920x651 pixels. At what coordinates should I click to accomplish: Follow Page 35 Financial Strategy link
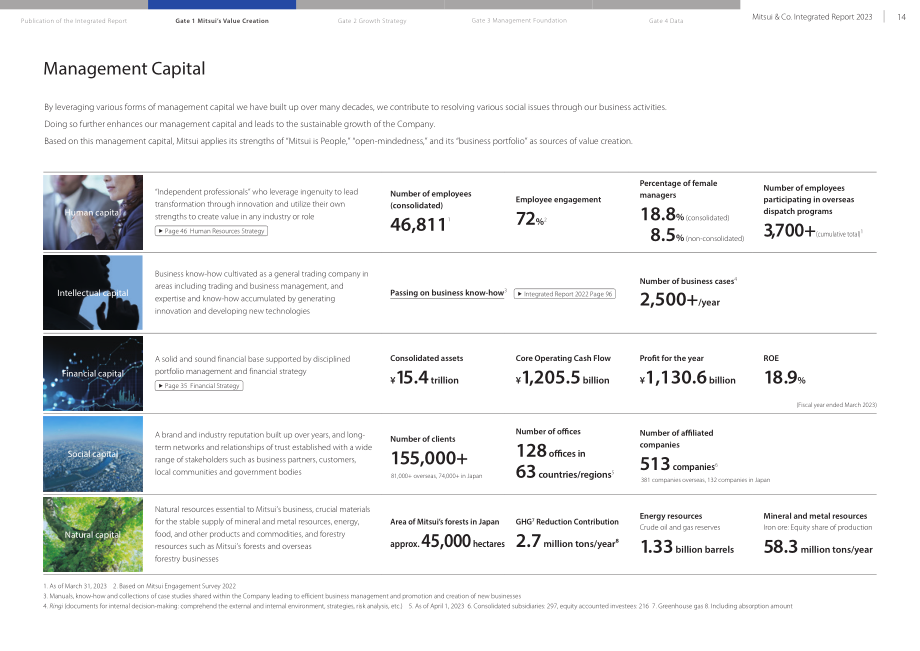coord(199,386)
